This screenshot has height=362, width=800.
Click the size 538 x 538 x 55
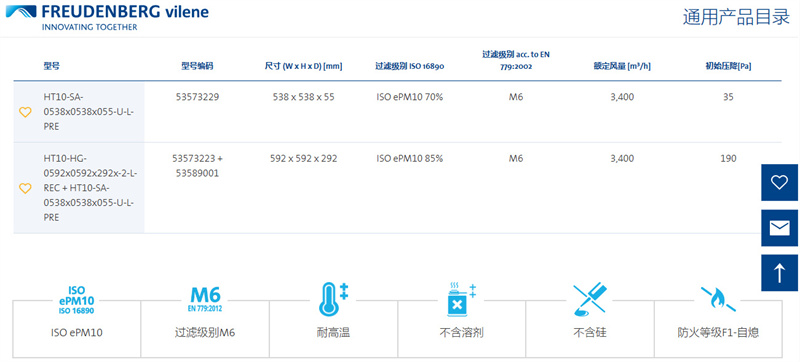tap(304, 97)
